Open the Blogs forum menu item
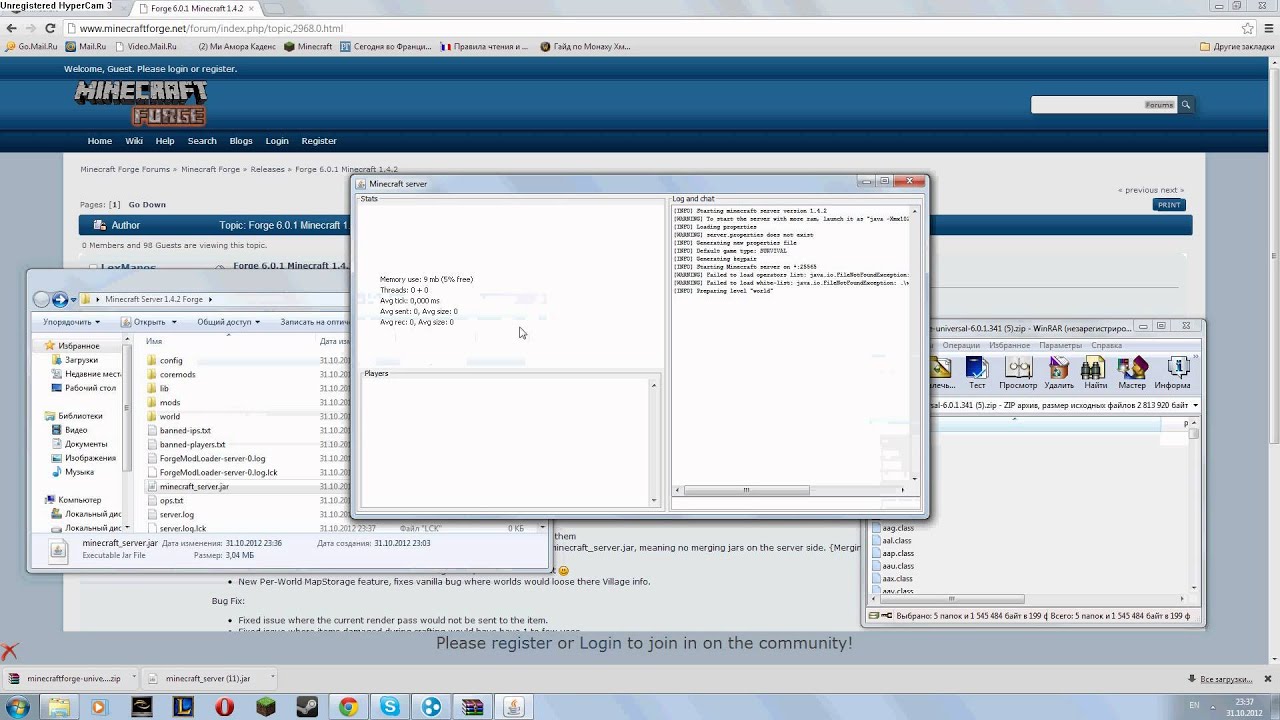 click(x=241, y=141)
